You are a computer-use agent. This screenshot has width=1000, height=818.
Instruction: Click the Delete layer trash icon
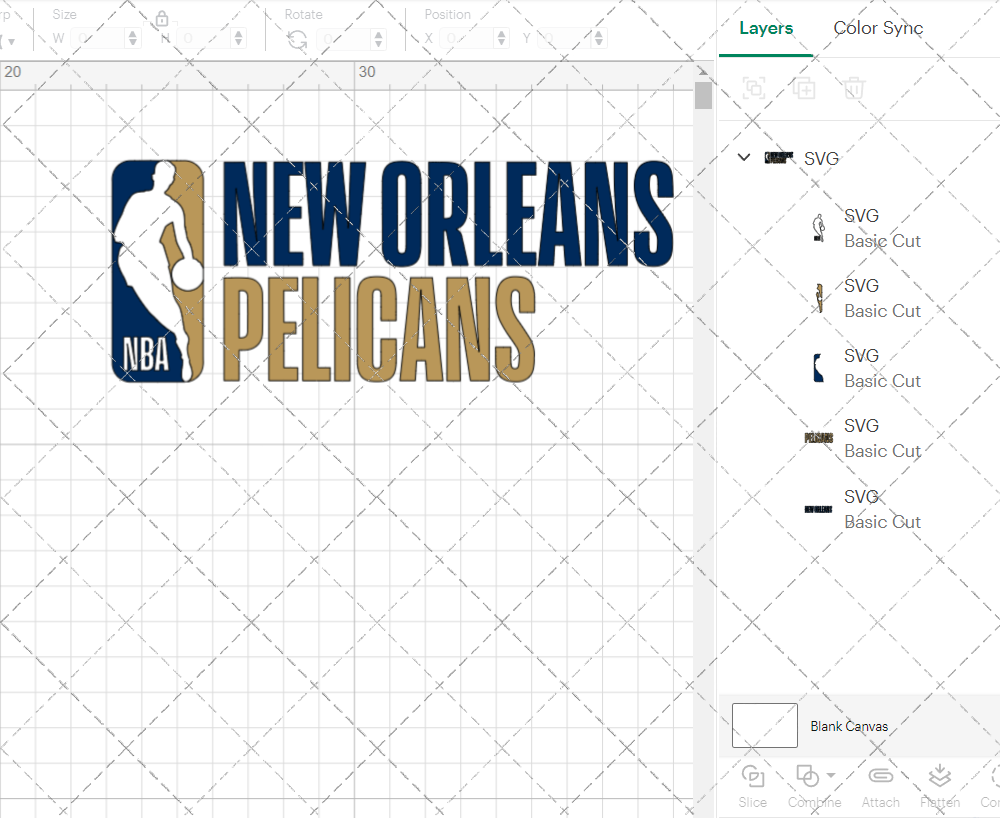[854, 87]
